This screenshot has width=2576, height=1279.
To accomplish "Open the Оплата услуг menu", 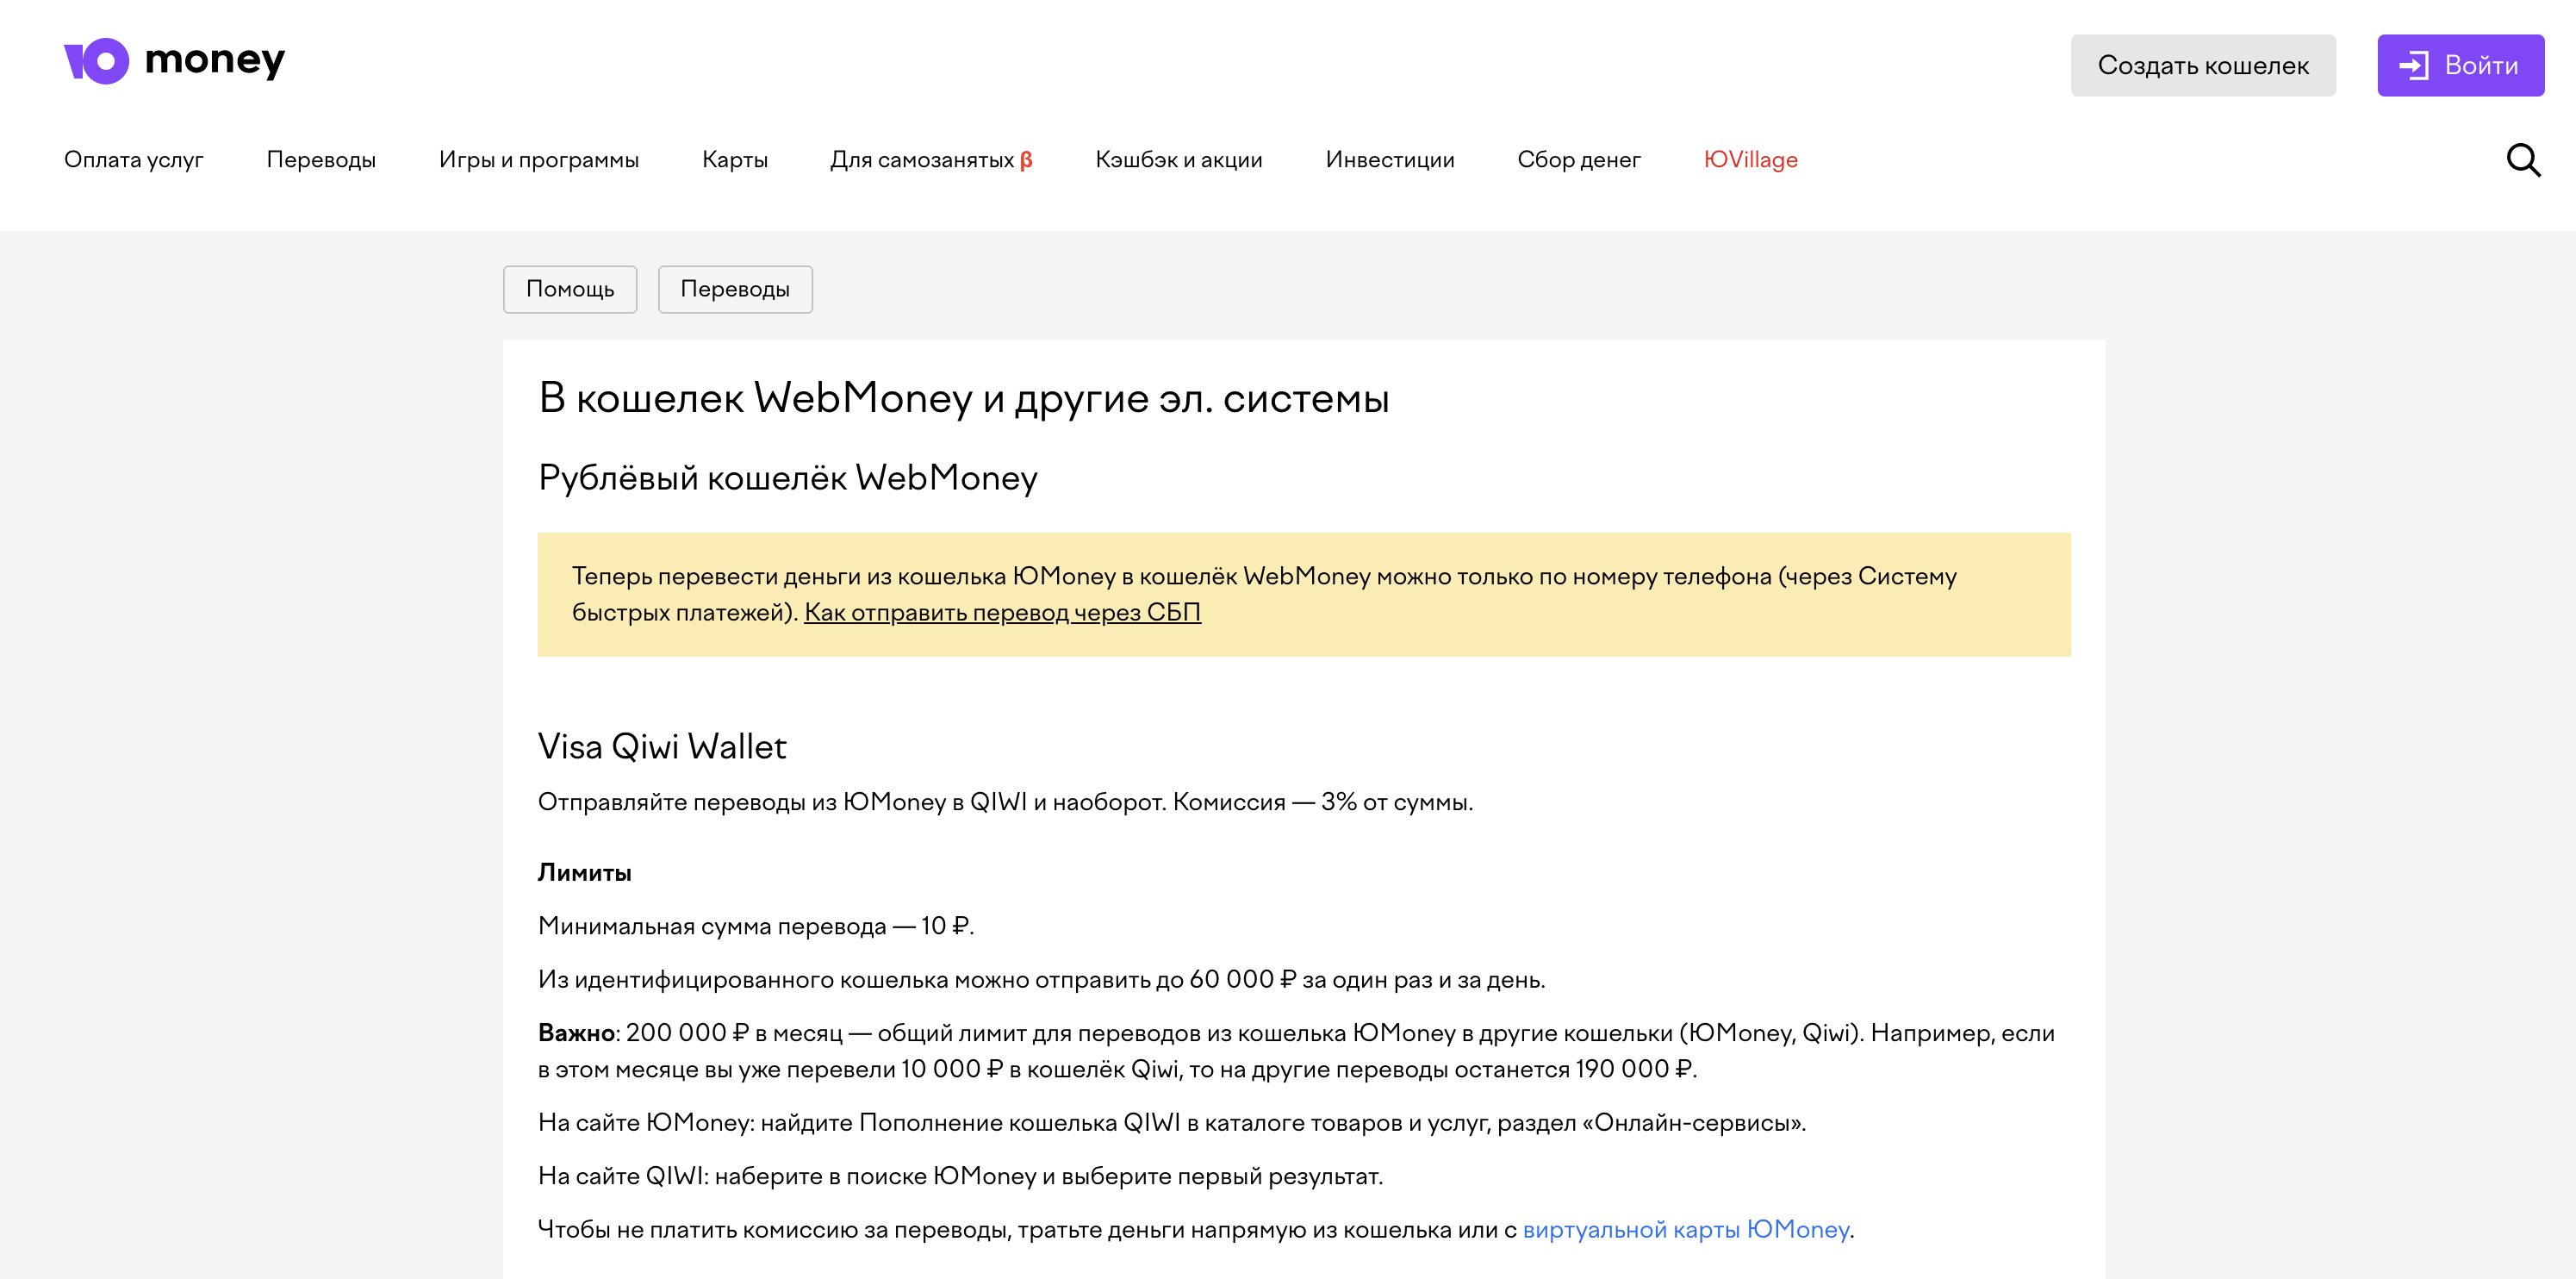I will [134, 160].
